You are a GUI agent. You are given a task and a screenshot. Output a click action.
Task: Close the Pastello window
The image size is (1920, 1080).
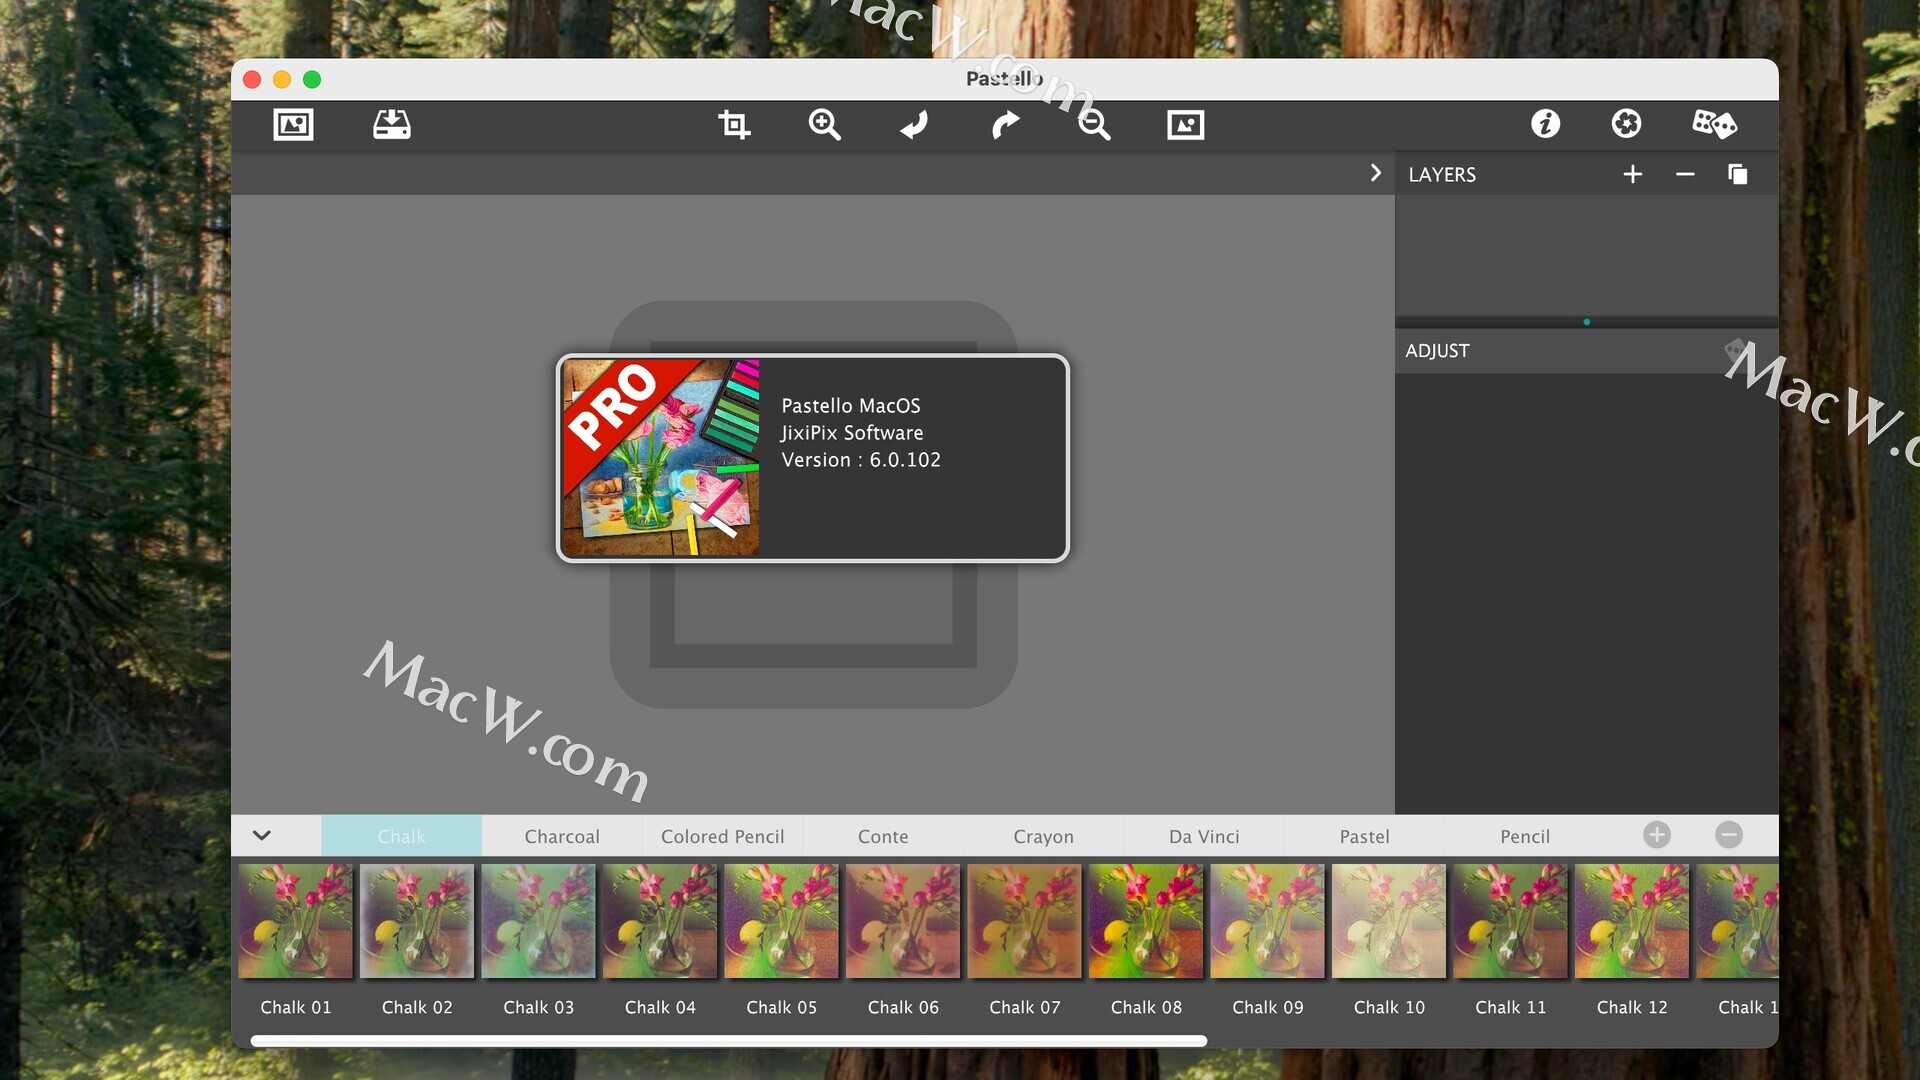pos(252,80)
